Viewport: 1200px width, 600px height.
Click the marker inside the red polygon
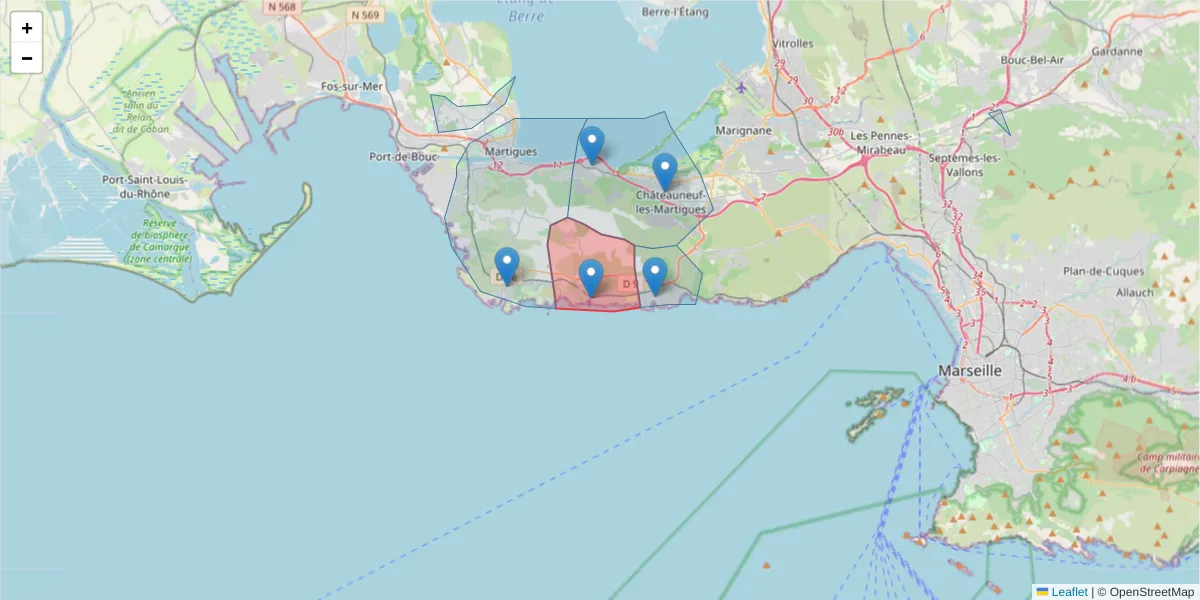click(x=591, y=278)
